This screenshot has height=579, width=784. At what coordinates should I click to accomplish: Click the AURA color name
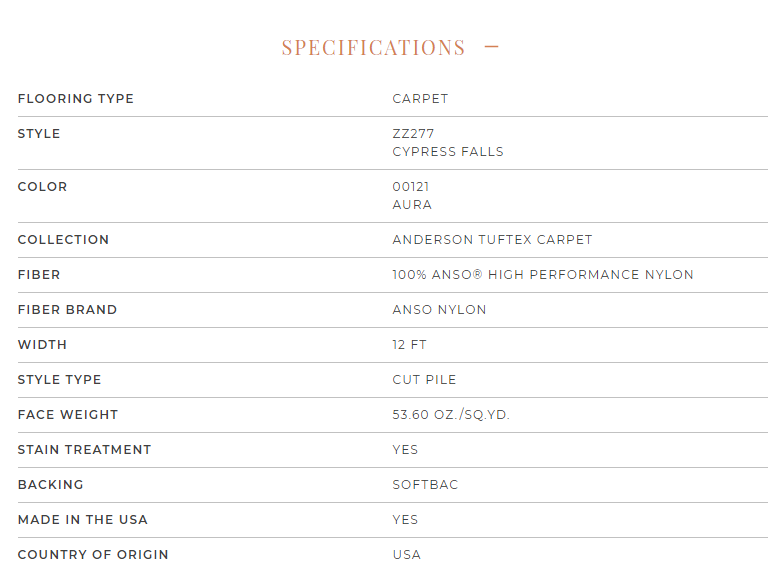(412, 204)
